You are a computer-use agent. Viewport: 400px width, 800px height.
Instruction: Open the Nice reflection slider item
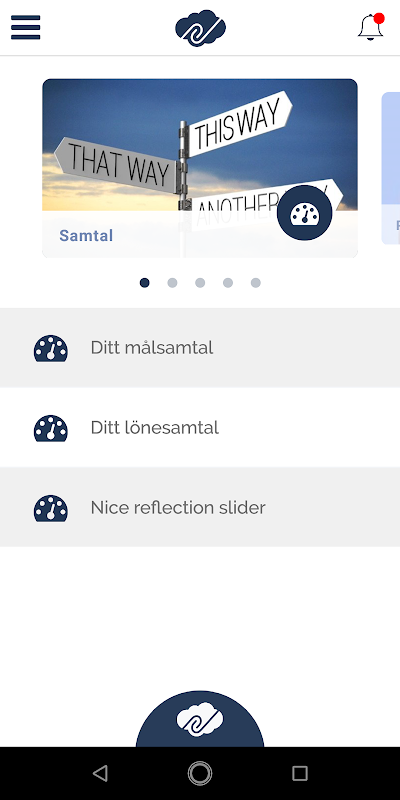point(200,507)
